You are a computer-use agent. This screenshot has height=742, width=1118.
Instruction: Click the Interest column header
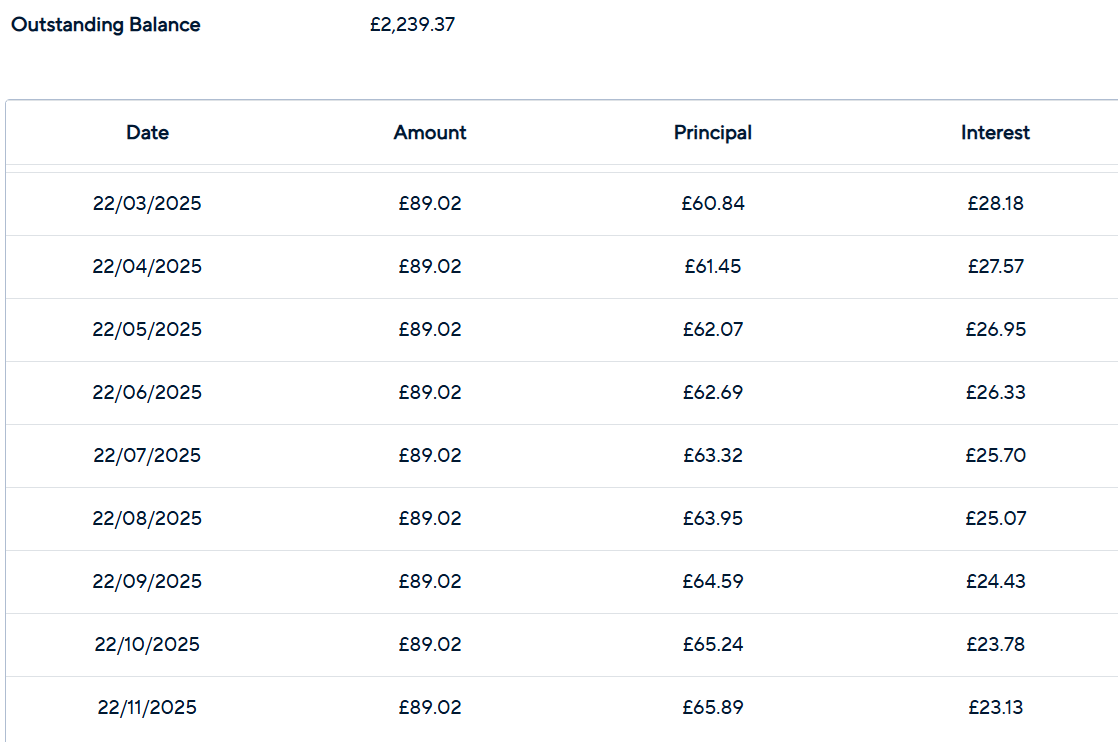click(x=995, y=133)
